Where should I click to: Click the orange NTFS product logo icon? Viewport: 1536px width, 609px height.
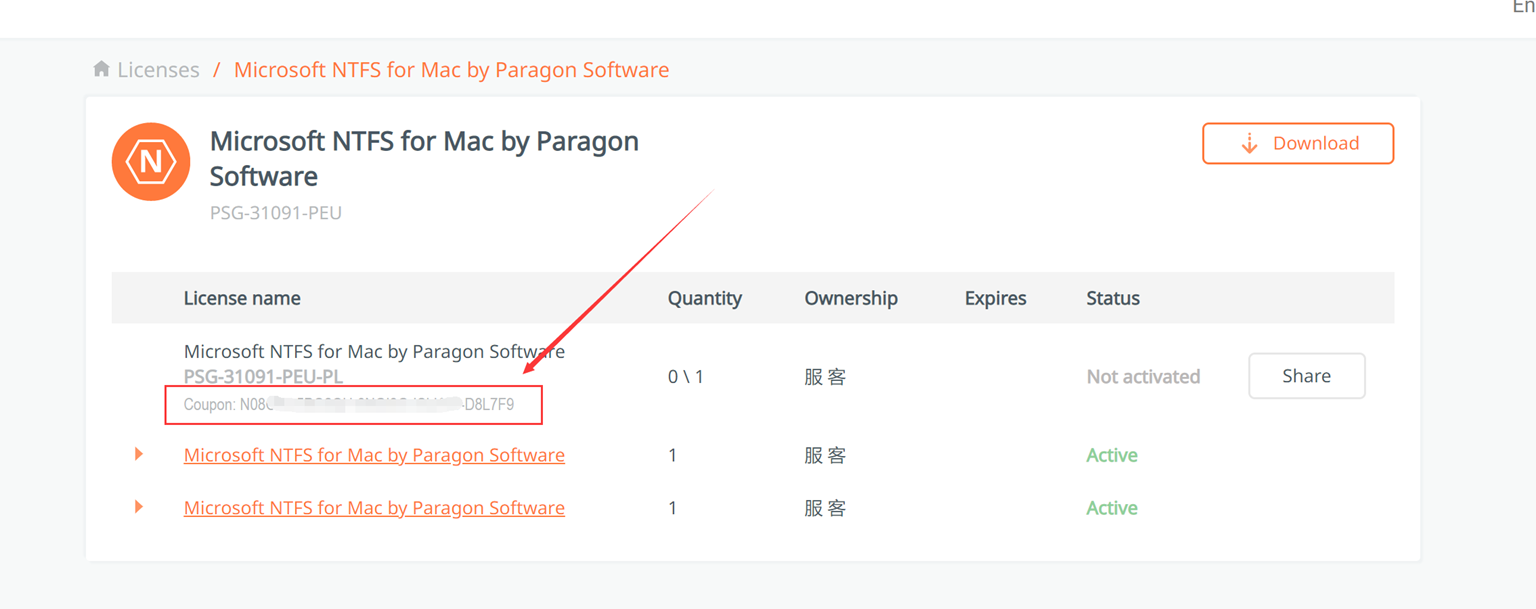coord(151,162)
